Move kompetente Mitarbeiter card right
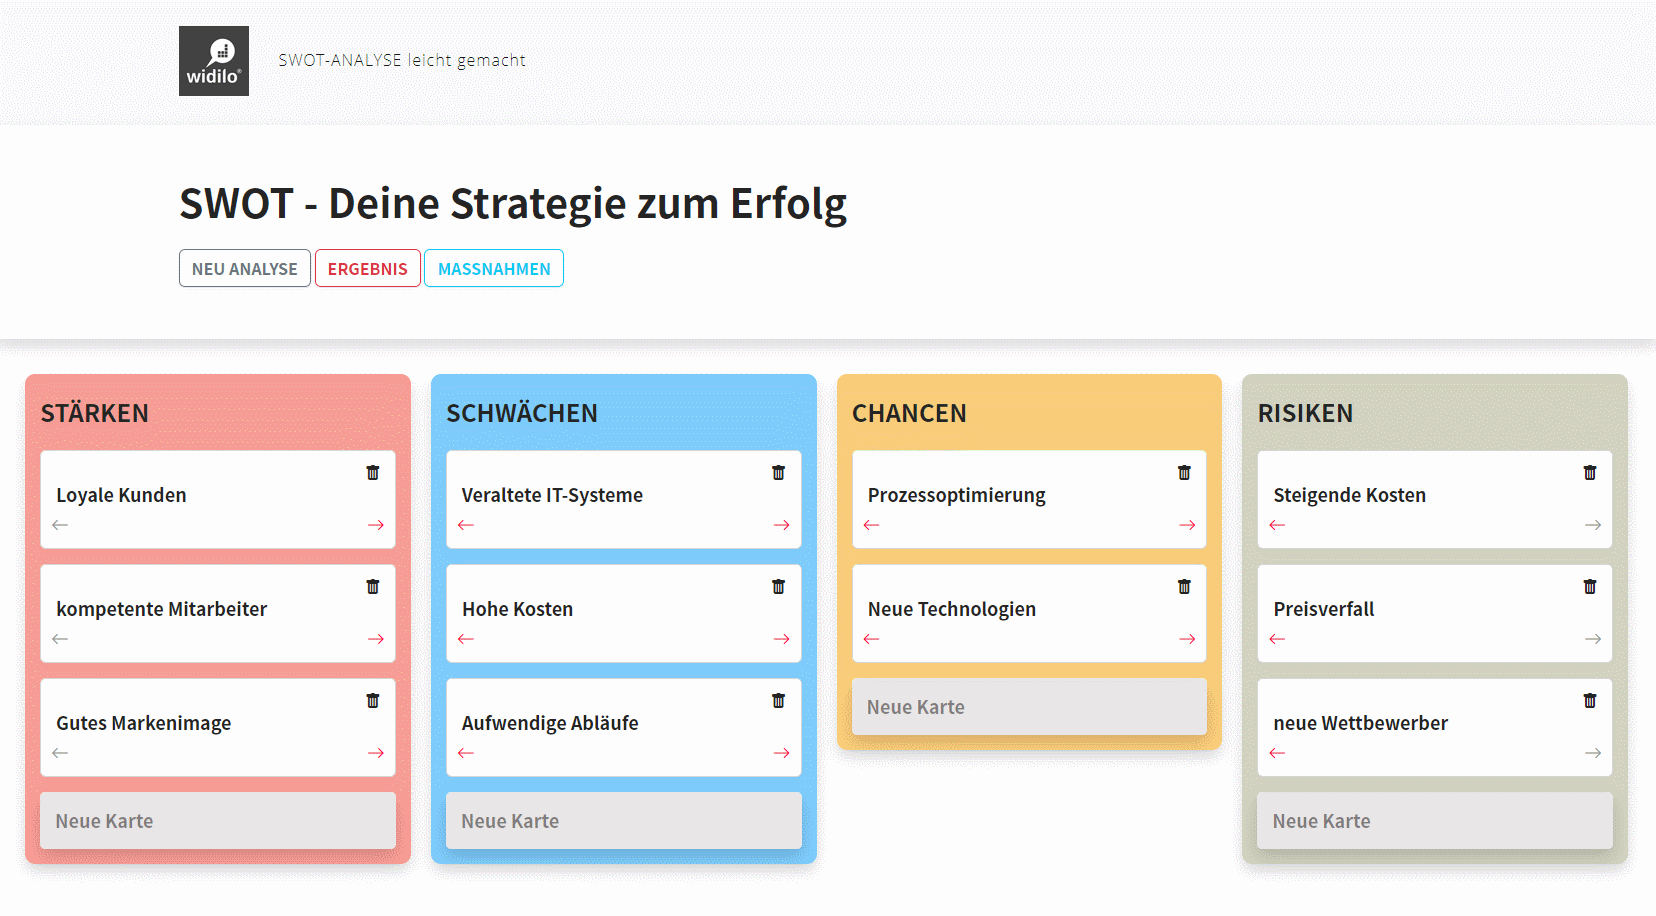 376,639
